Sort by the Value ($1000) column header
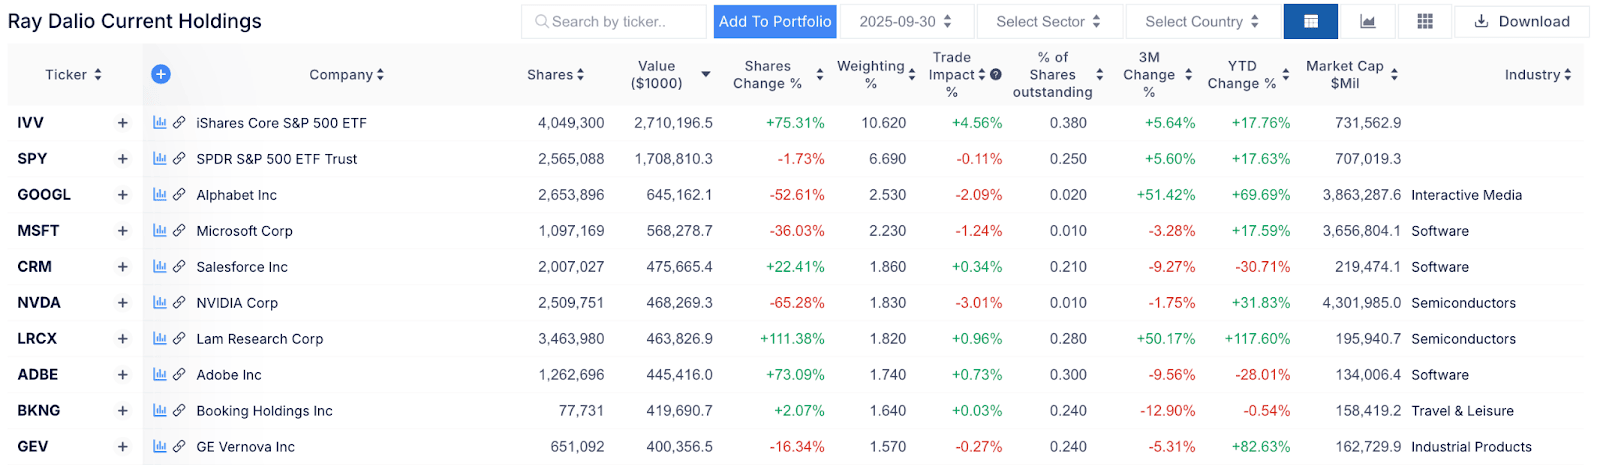Viewport: 1600px width, 465px height. pos(657,75)
